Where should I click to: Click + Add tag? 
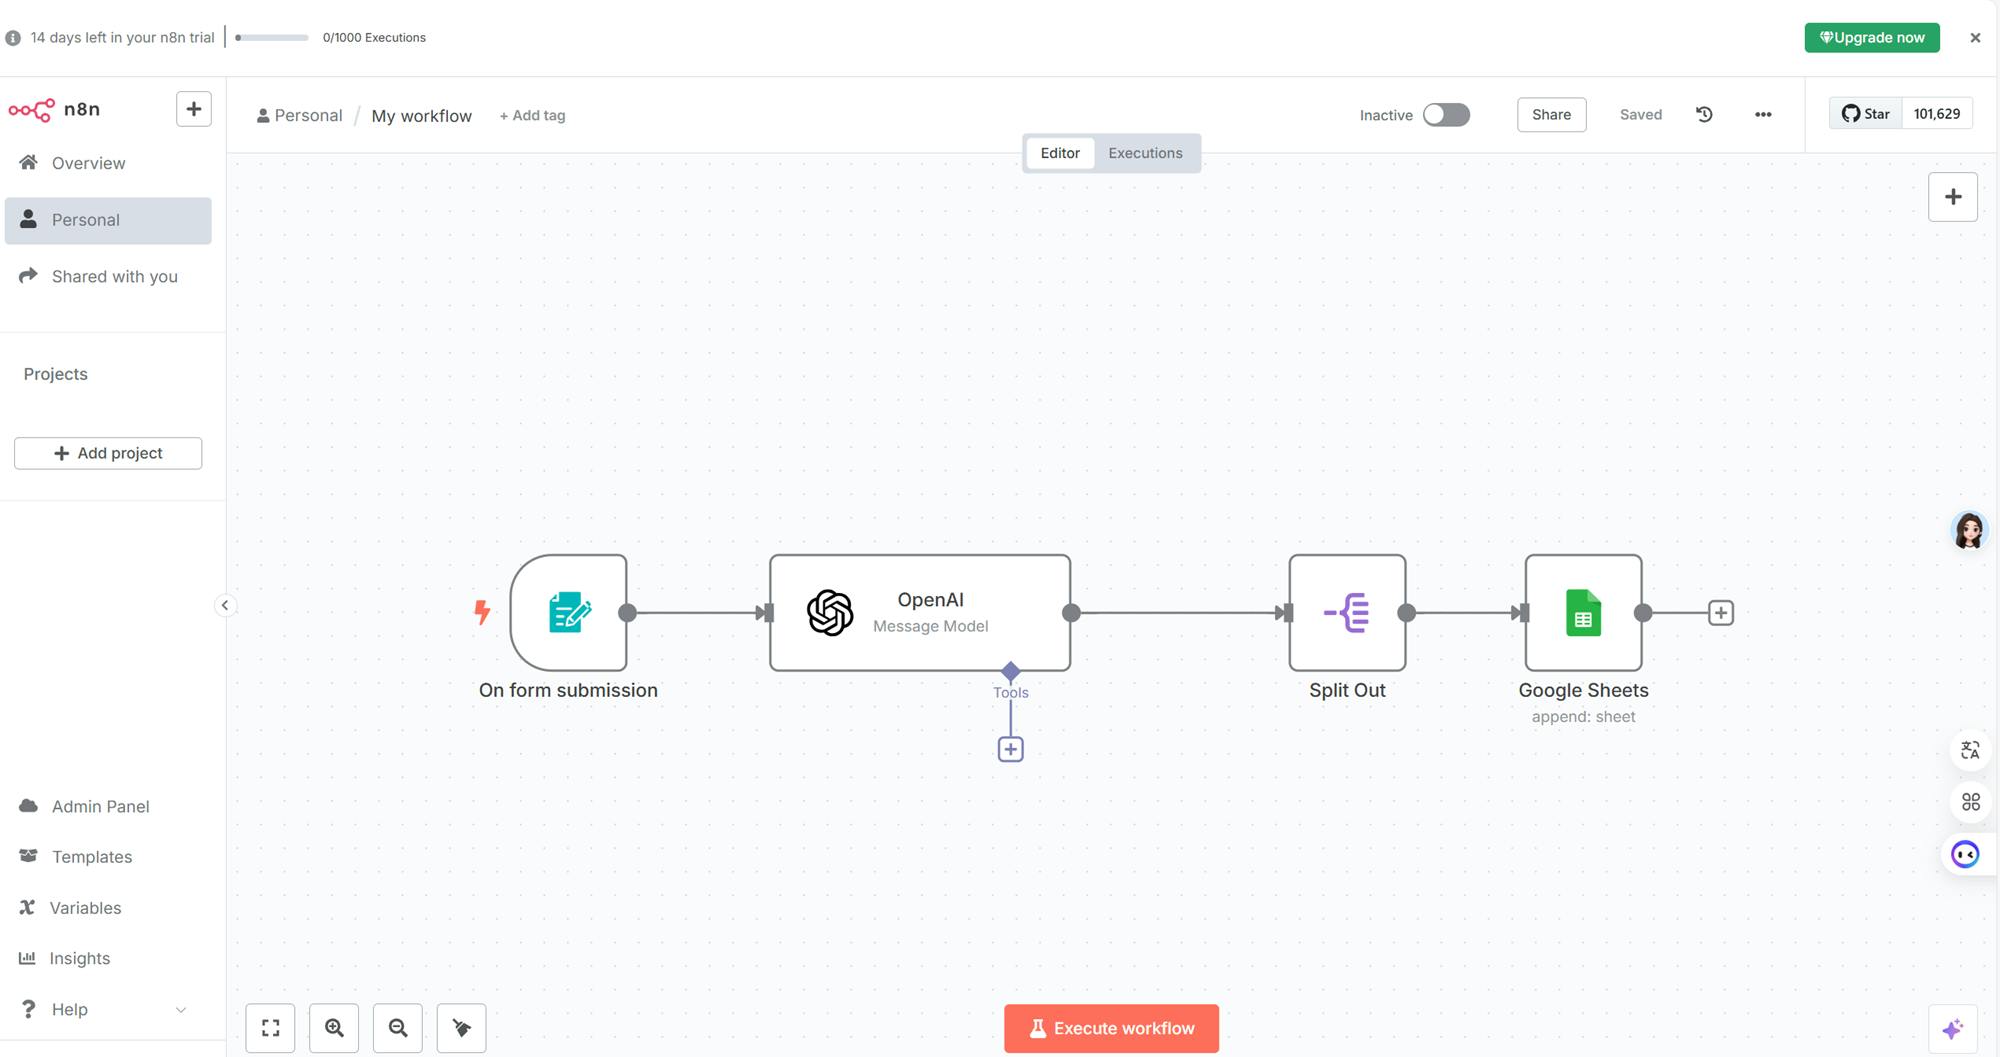[x=532, y=116]
